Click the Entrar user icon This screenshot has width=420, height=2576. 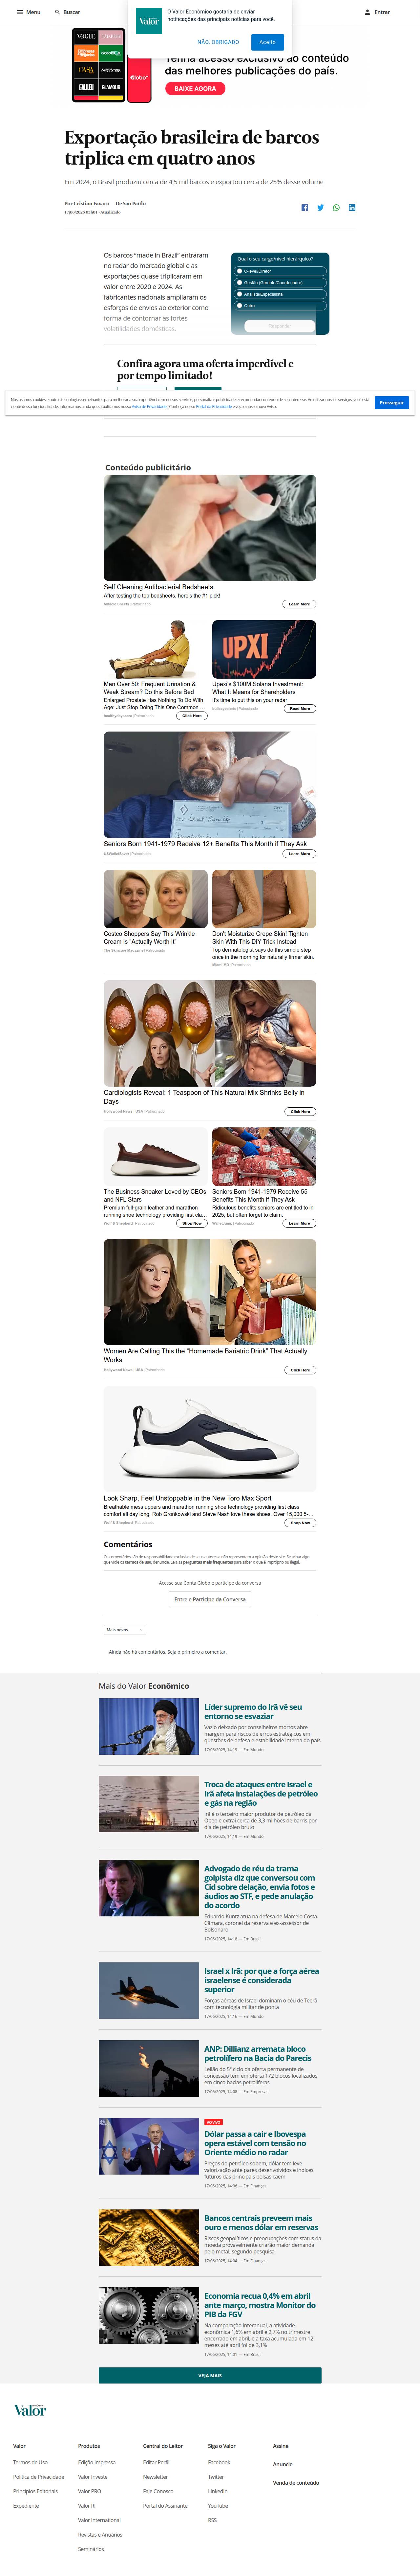[367, 12]
